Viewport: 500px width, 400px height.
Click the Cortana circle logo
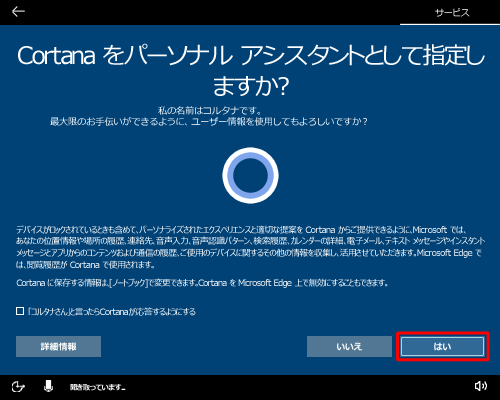click(250, 175)
